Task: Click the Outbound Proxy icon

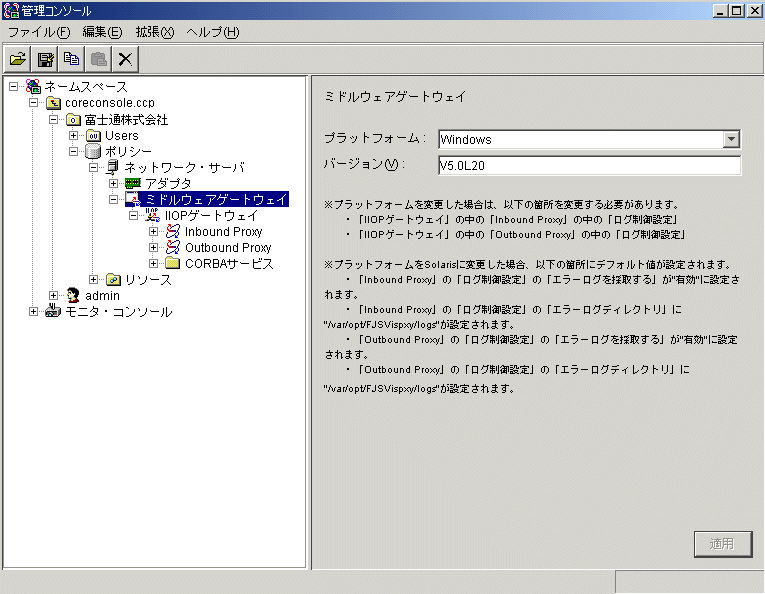Action: (173, 247)
